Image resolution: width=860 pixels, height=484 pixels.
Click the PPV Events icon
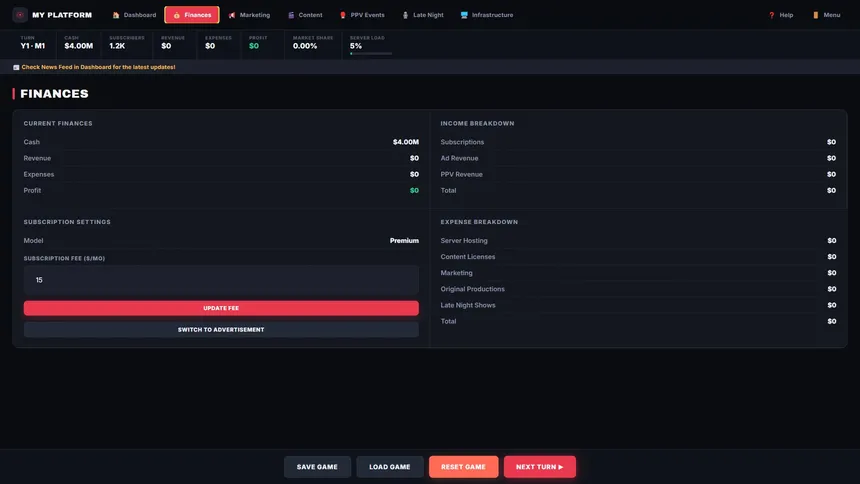pos(343,15)
